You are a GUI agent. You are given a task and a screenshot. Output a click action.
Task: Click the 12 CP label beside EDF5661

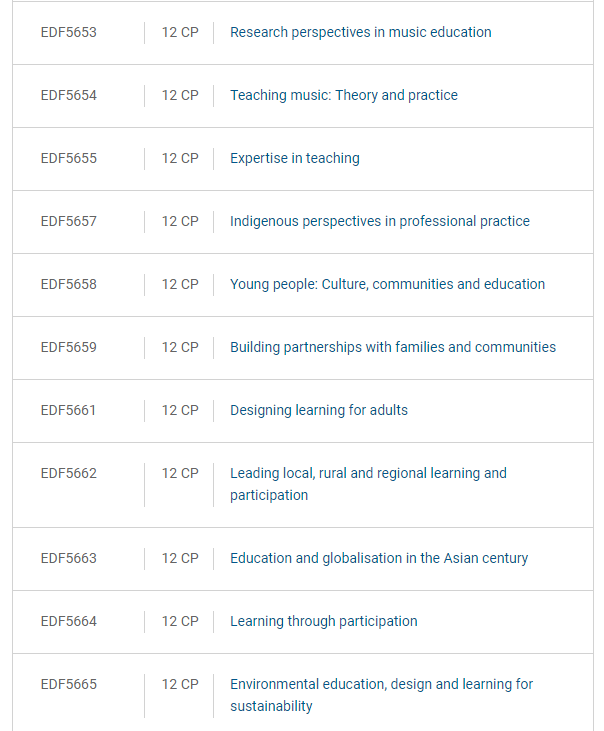[180, 410]
